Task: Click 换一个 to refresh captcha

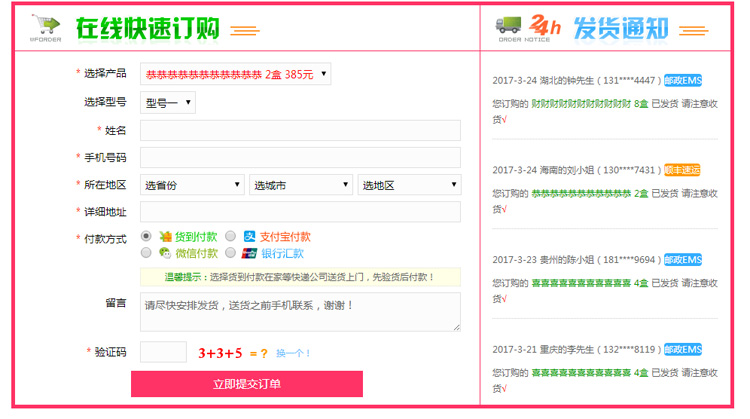Action: pyautogui.click(x=293, y=353)
